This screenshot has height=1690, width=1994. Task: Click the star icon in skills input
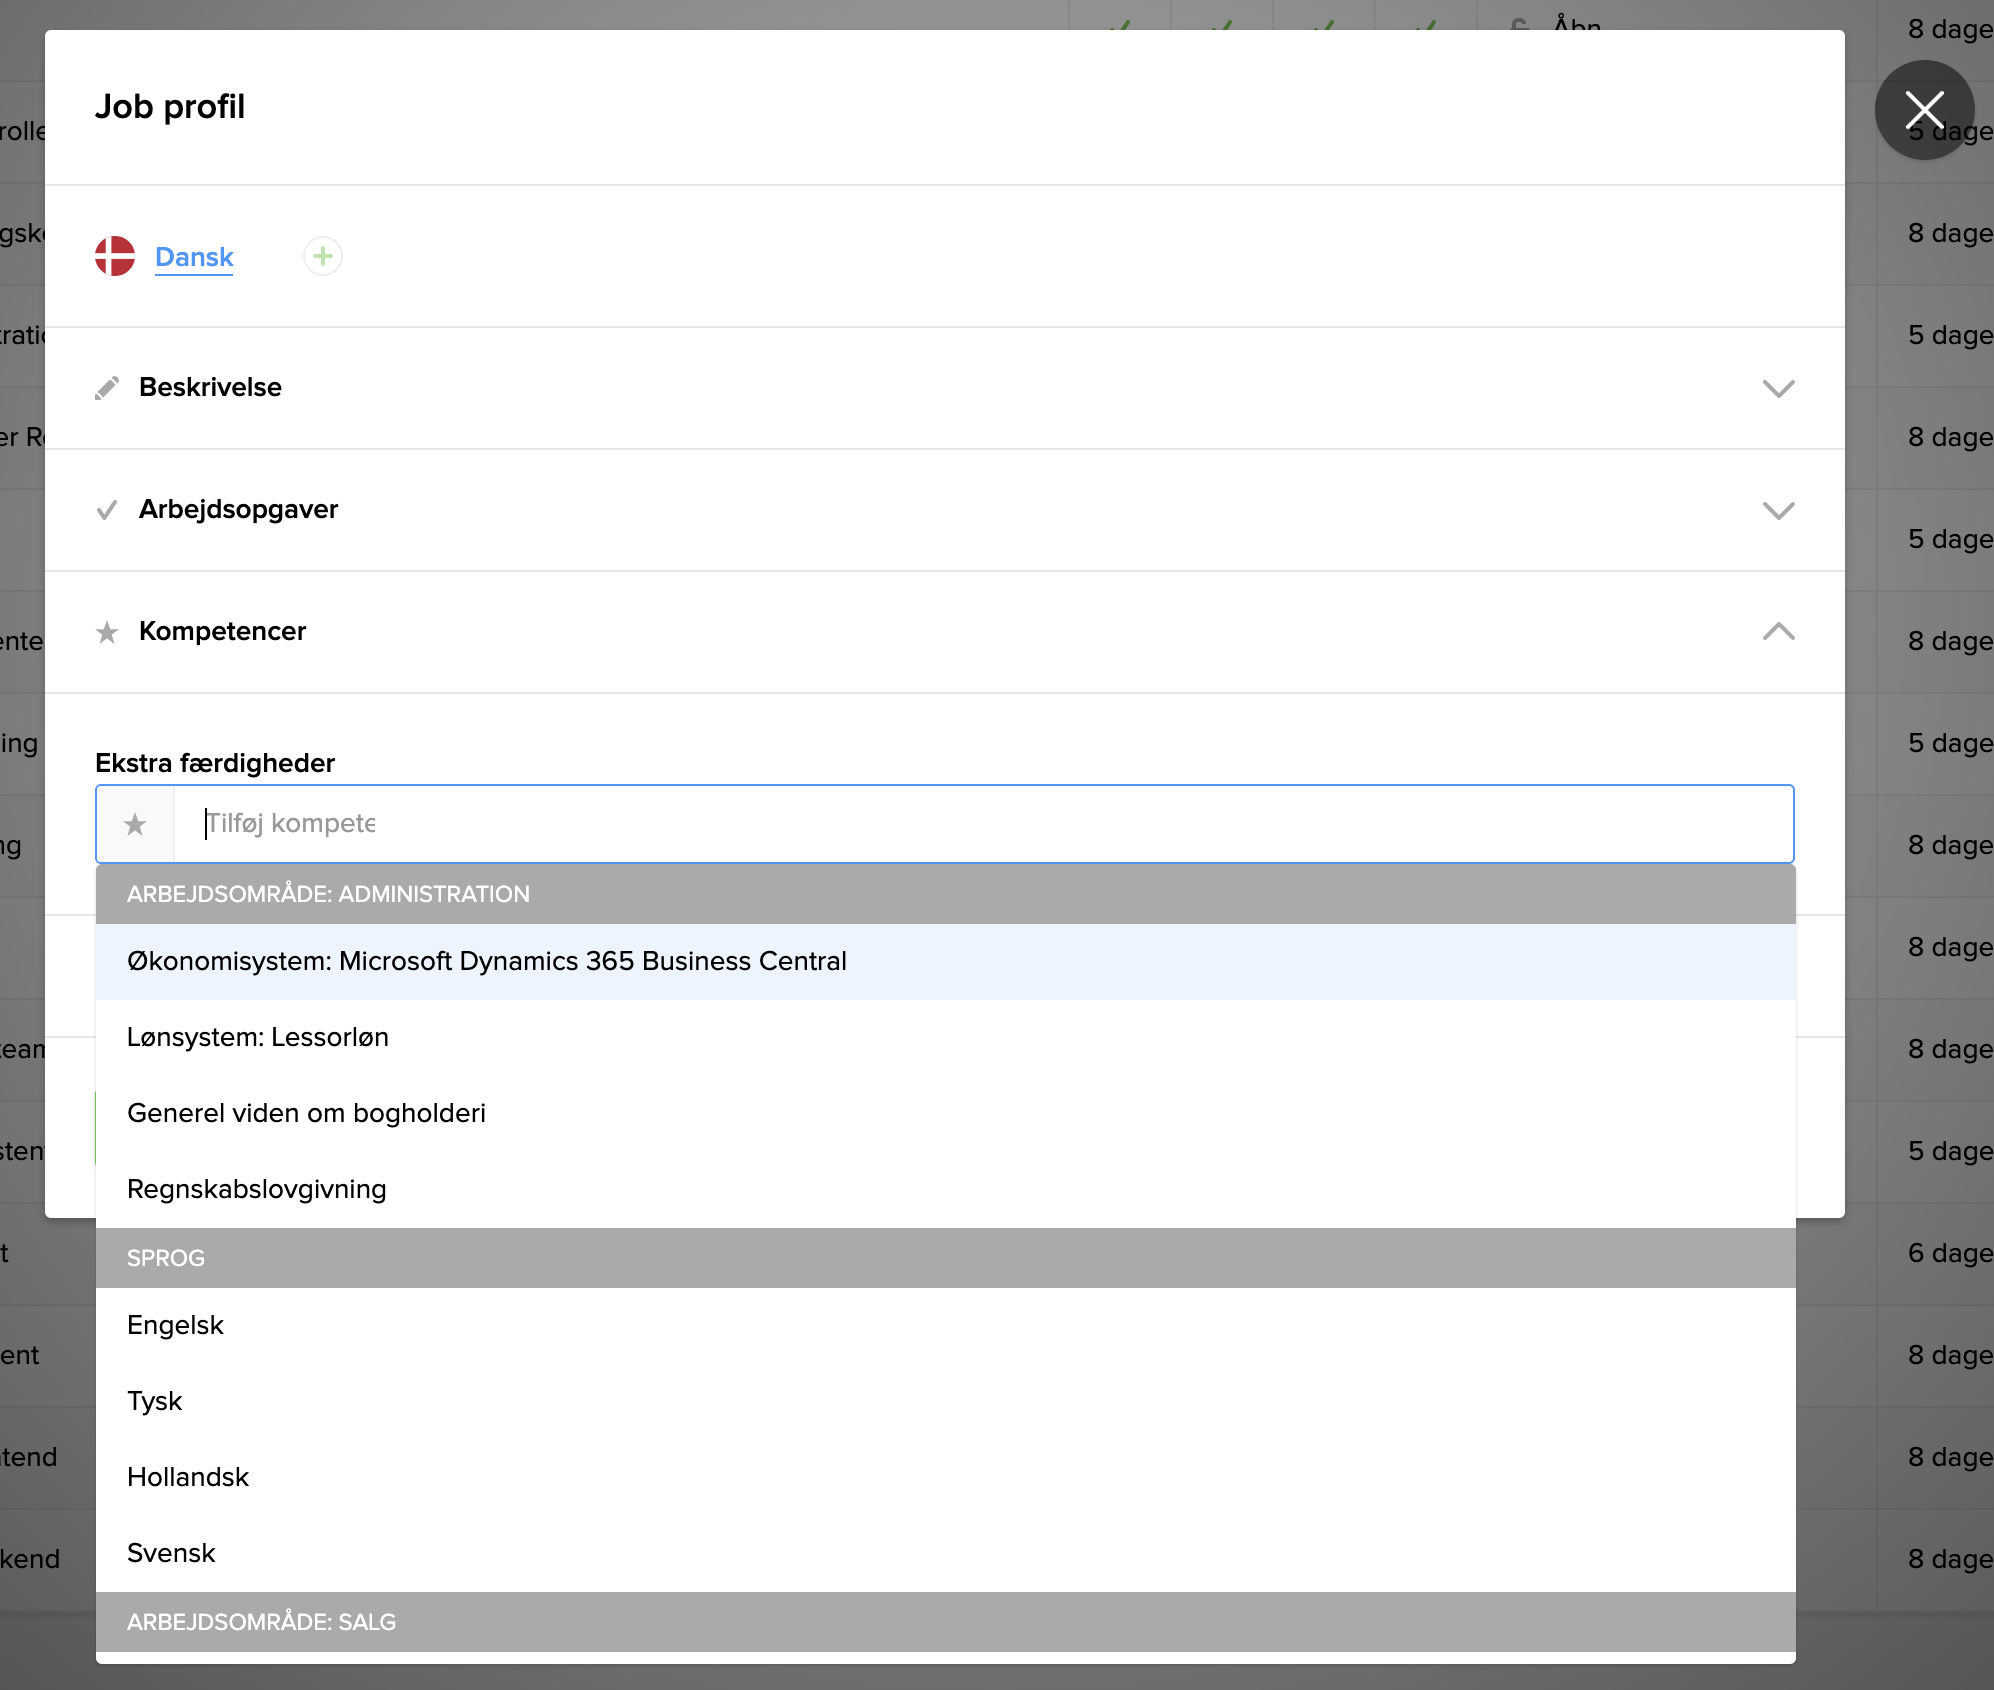(135, 824)
